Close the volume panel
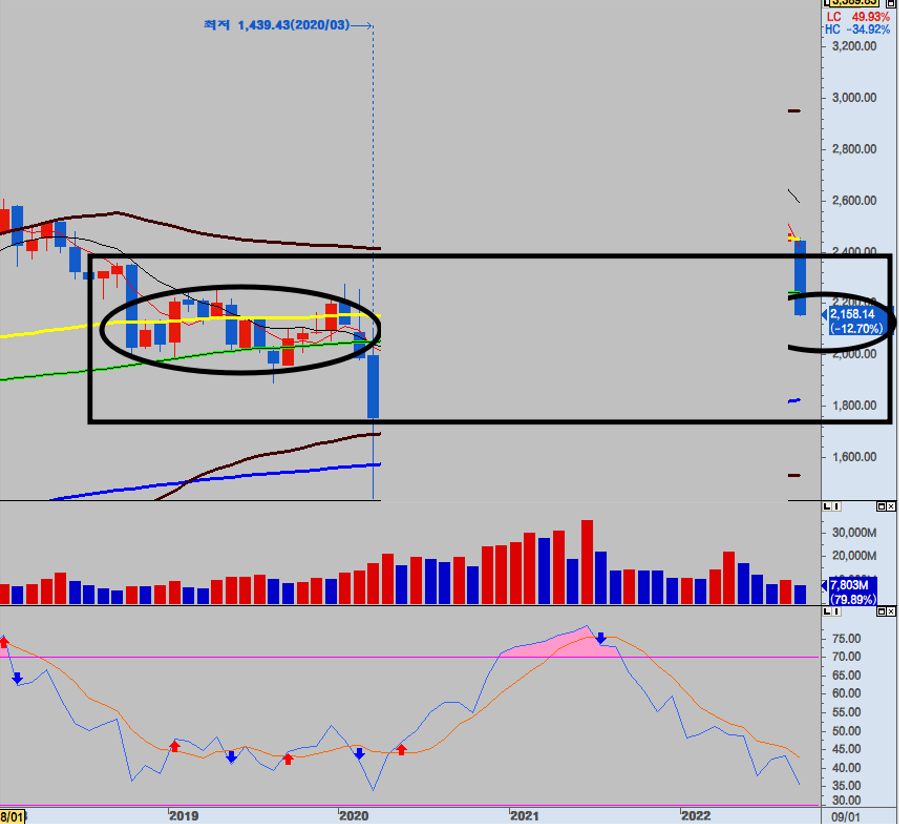Image resolution: width=899 pixels, height=824 pixels. pyautogui.click(x=890, y=506)
